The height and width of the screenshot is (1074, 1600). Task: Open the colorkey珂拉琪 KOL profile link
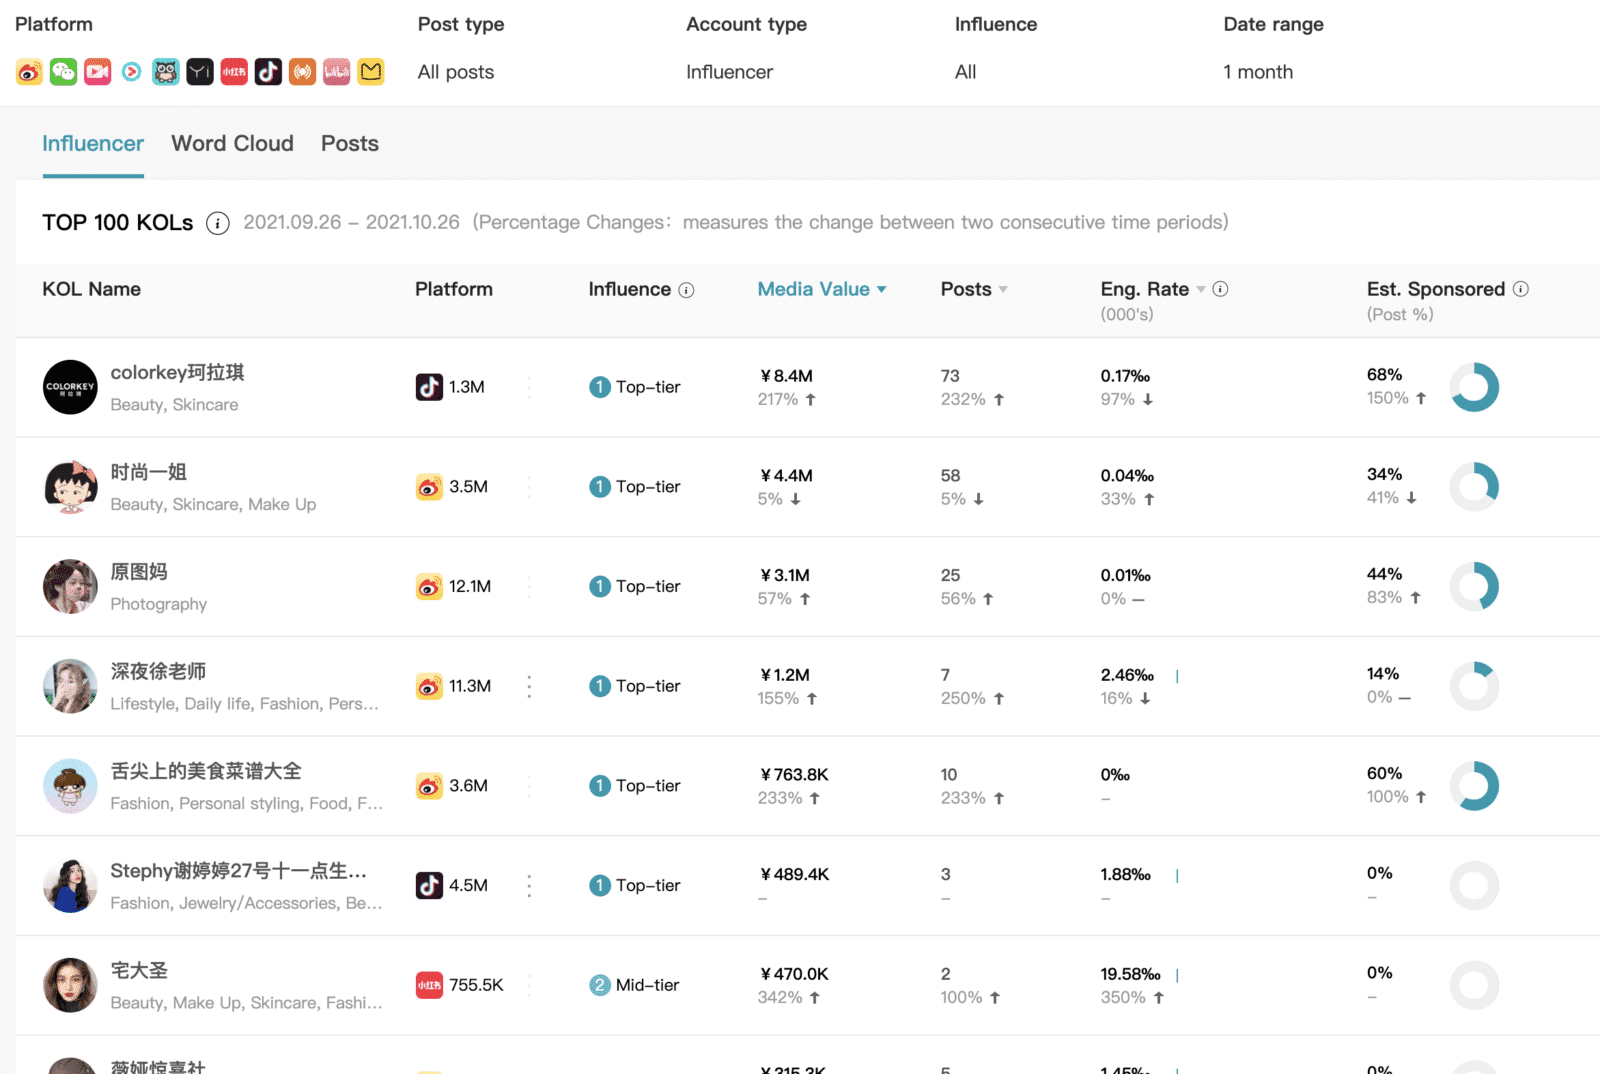coord(177,373)
